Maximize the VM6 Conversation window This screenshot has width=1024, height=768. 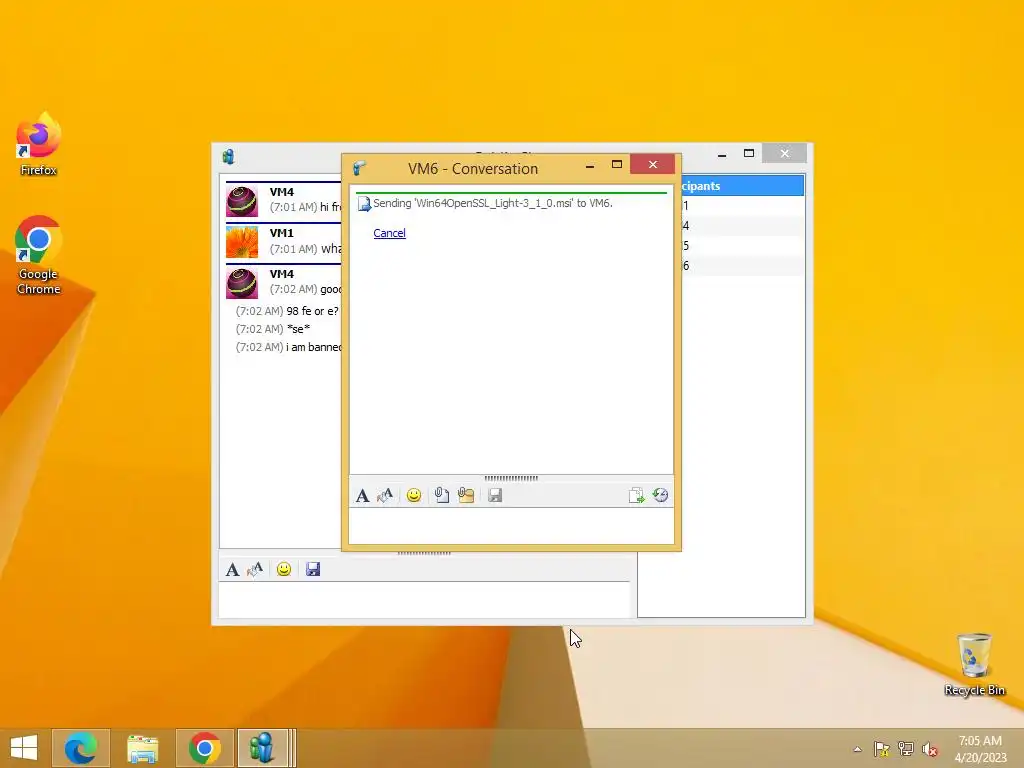click(x=616, y=165)
